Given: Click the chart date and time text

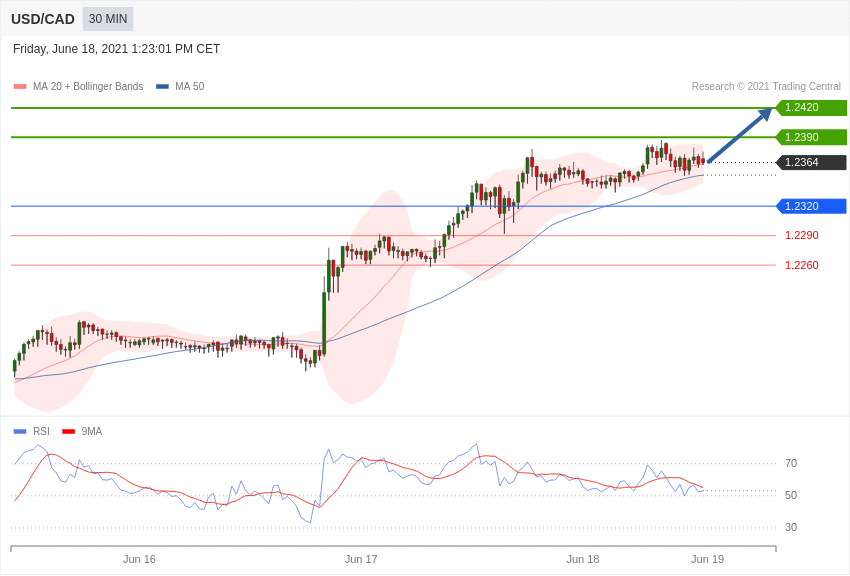Looking at the screenshot, I should 117,49.
